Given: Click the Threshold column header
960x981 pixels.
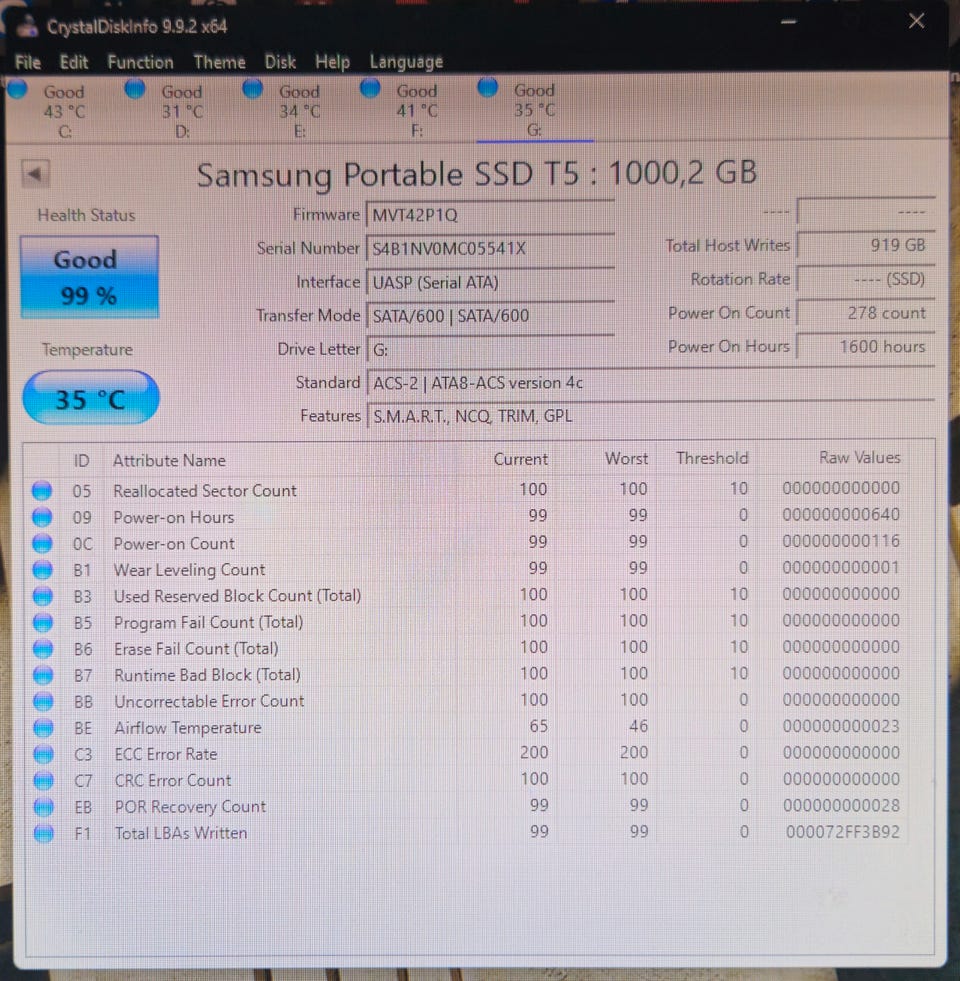Looking at the screenshot, I should [x=712, y=458].
